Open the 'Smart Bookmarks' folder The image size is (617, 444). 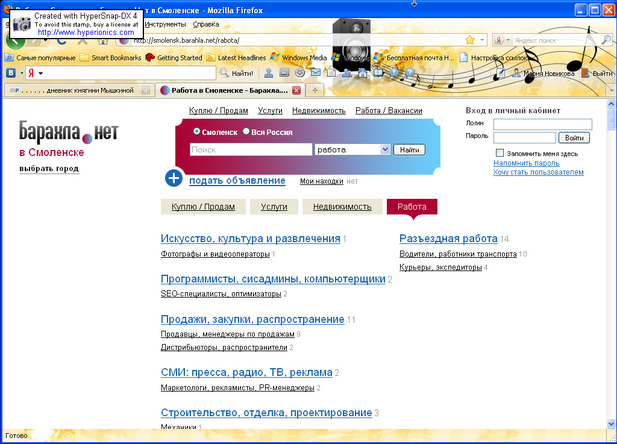tap(111, 58)
